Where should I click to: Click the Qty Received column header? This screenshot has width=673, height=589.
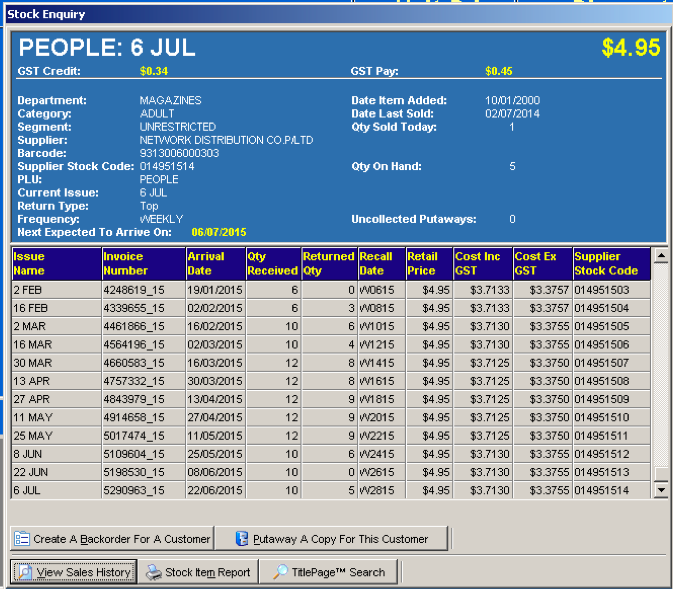[272, 263]
